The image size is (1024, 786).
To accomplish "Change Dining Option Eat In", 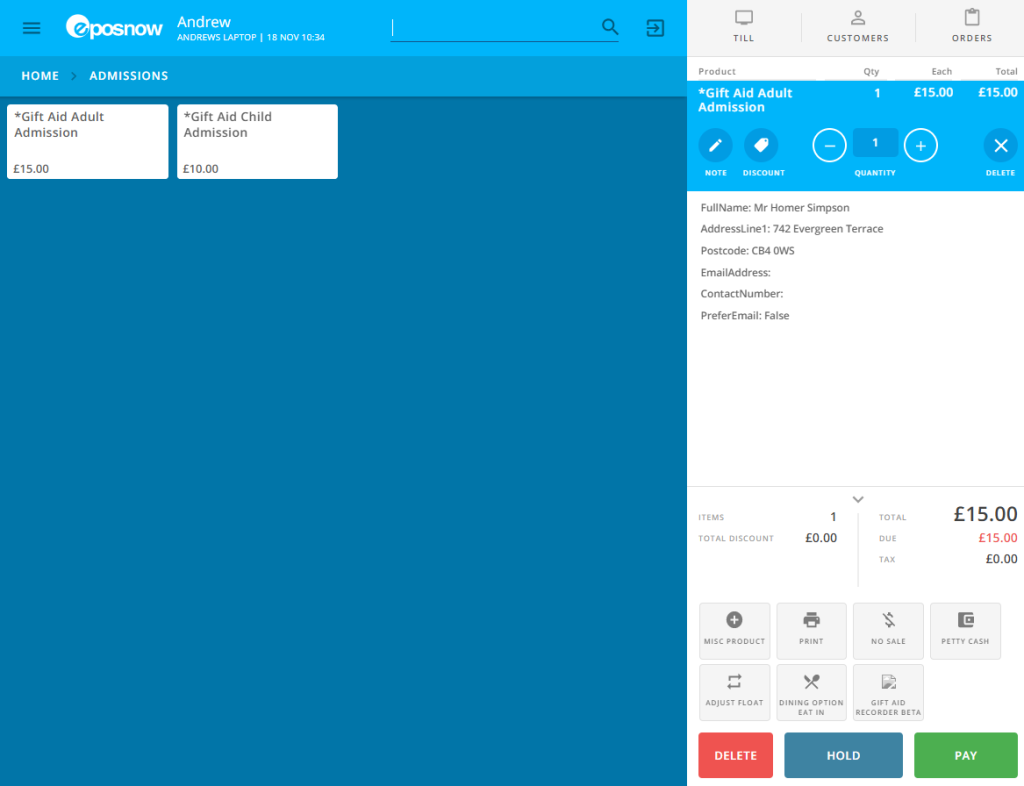I will [811, 692].
